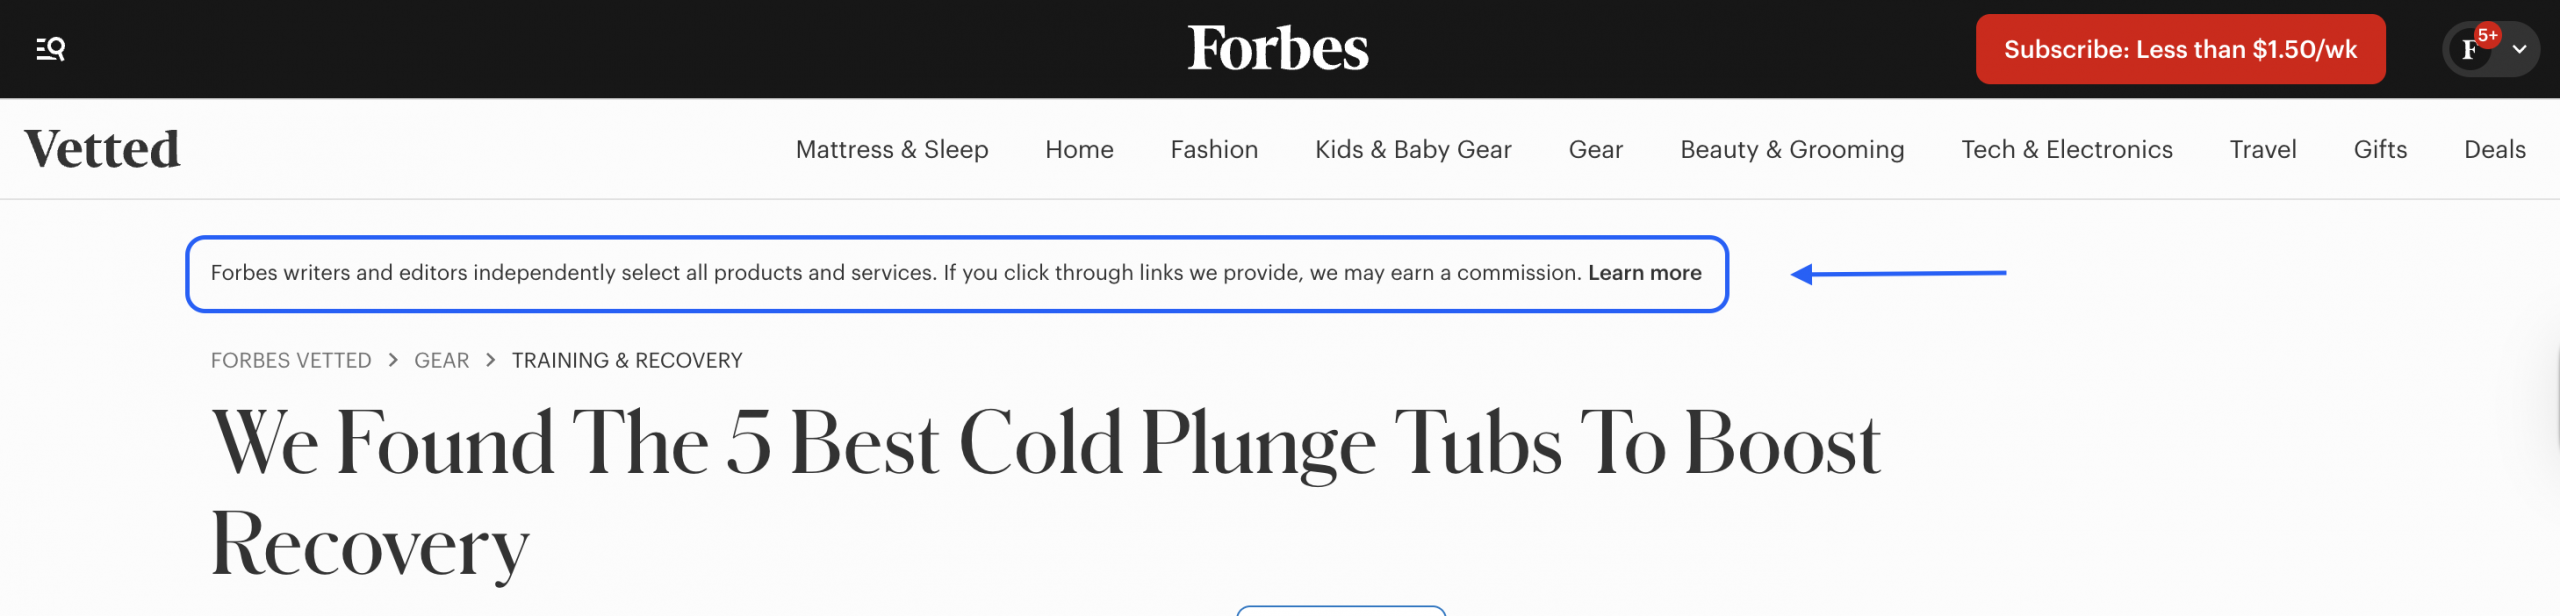2560x616 pixels.
Task: Open Beauty & Grooming category
Action: point(1792,149)
